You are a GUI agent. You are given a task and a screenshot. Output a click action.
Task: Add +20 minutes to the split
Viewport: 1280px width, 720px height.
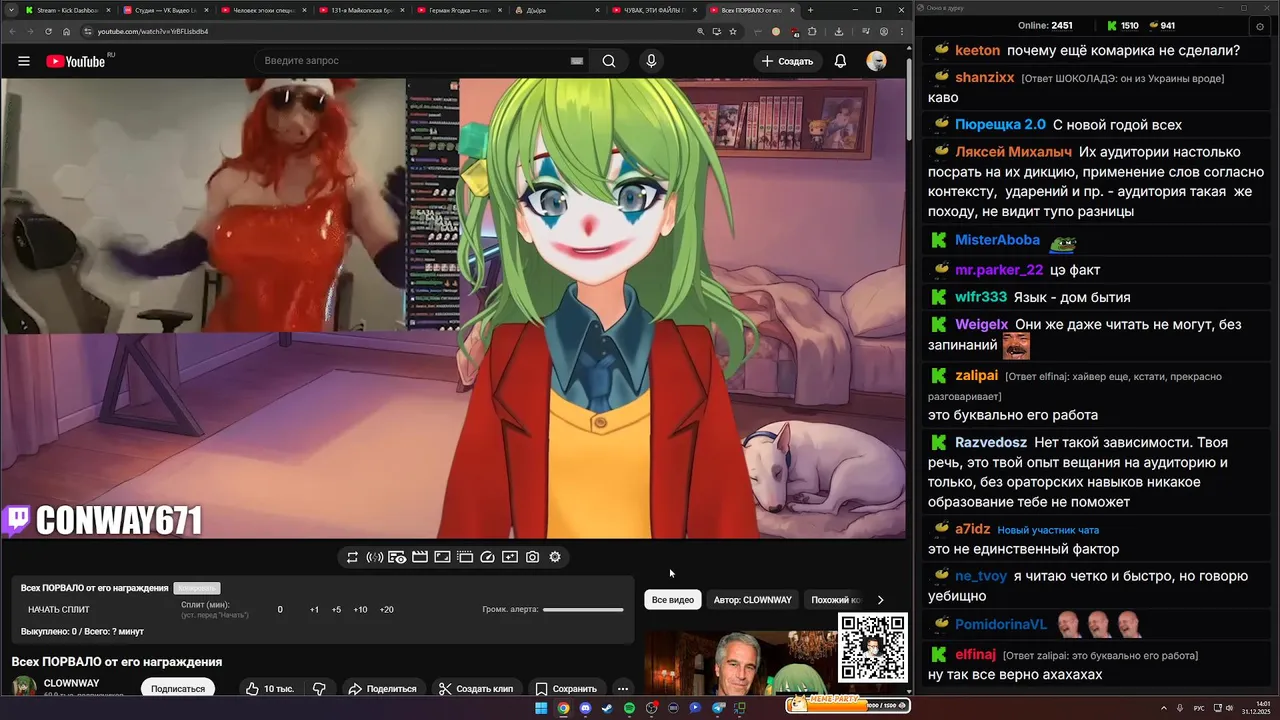tap(387, 609)
